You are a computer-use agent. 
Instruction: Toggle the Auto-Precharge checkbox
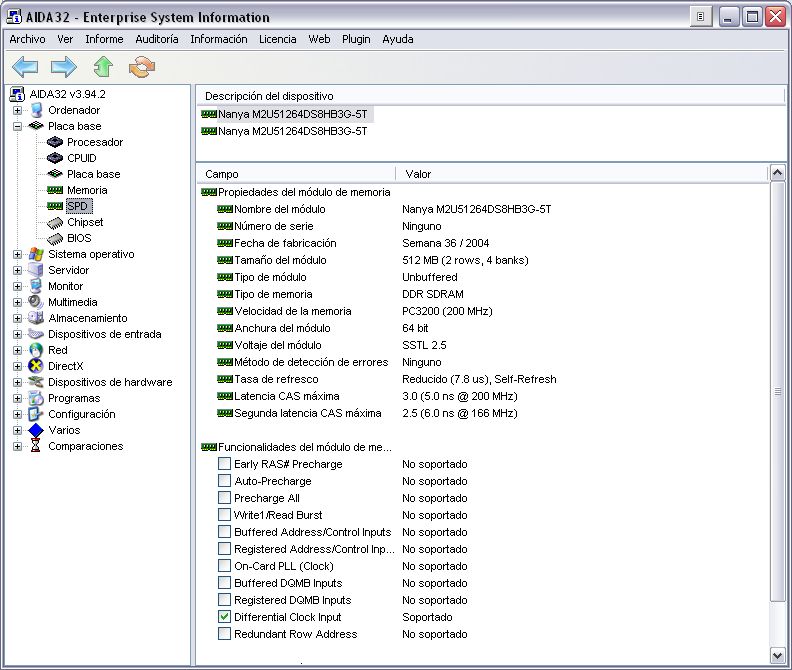point(224,481)
